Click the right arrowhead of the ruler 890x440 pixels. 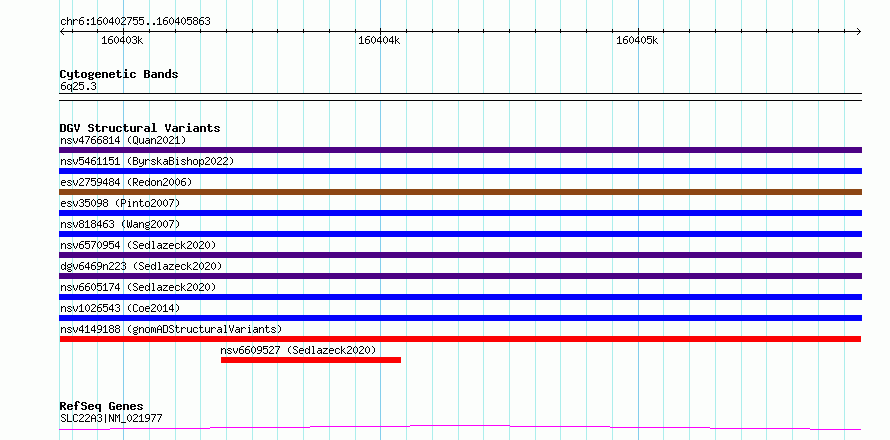pyautogui.click(x=859, y=31)
